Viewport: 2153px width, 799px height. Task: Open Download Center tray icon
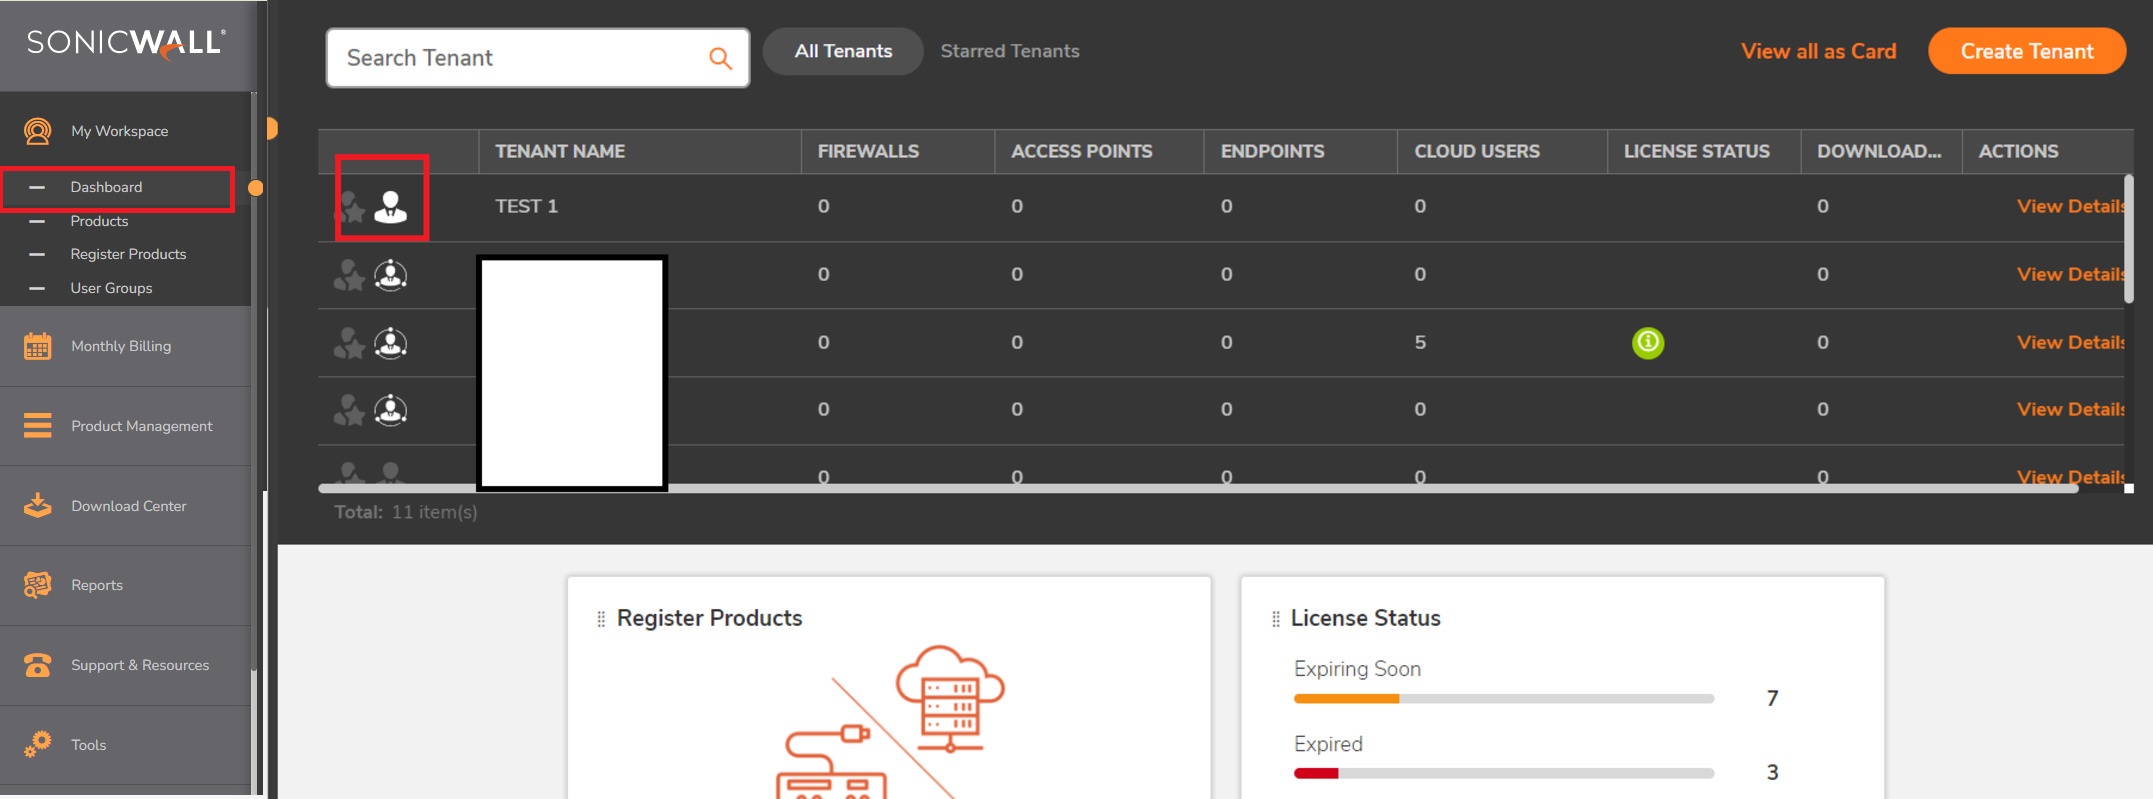click(x=38, y=506)
